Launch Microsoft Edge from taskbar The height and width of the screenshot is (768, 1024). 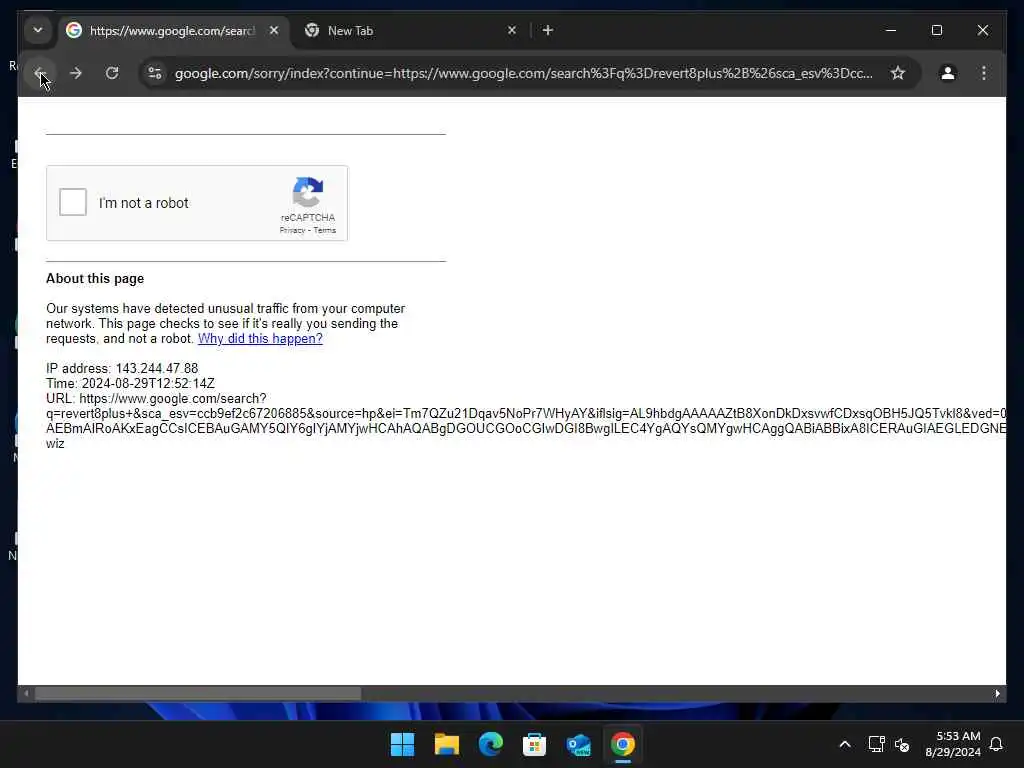[x=490, y=744]
